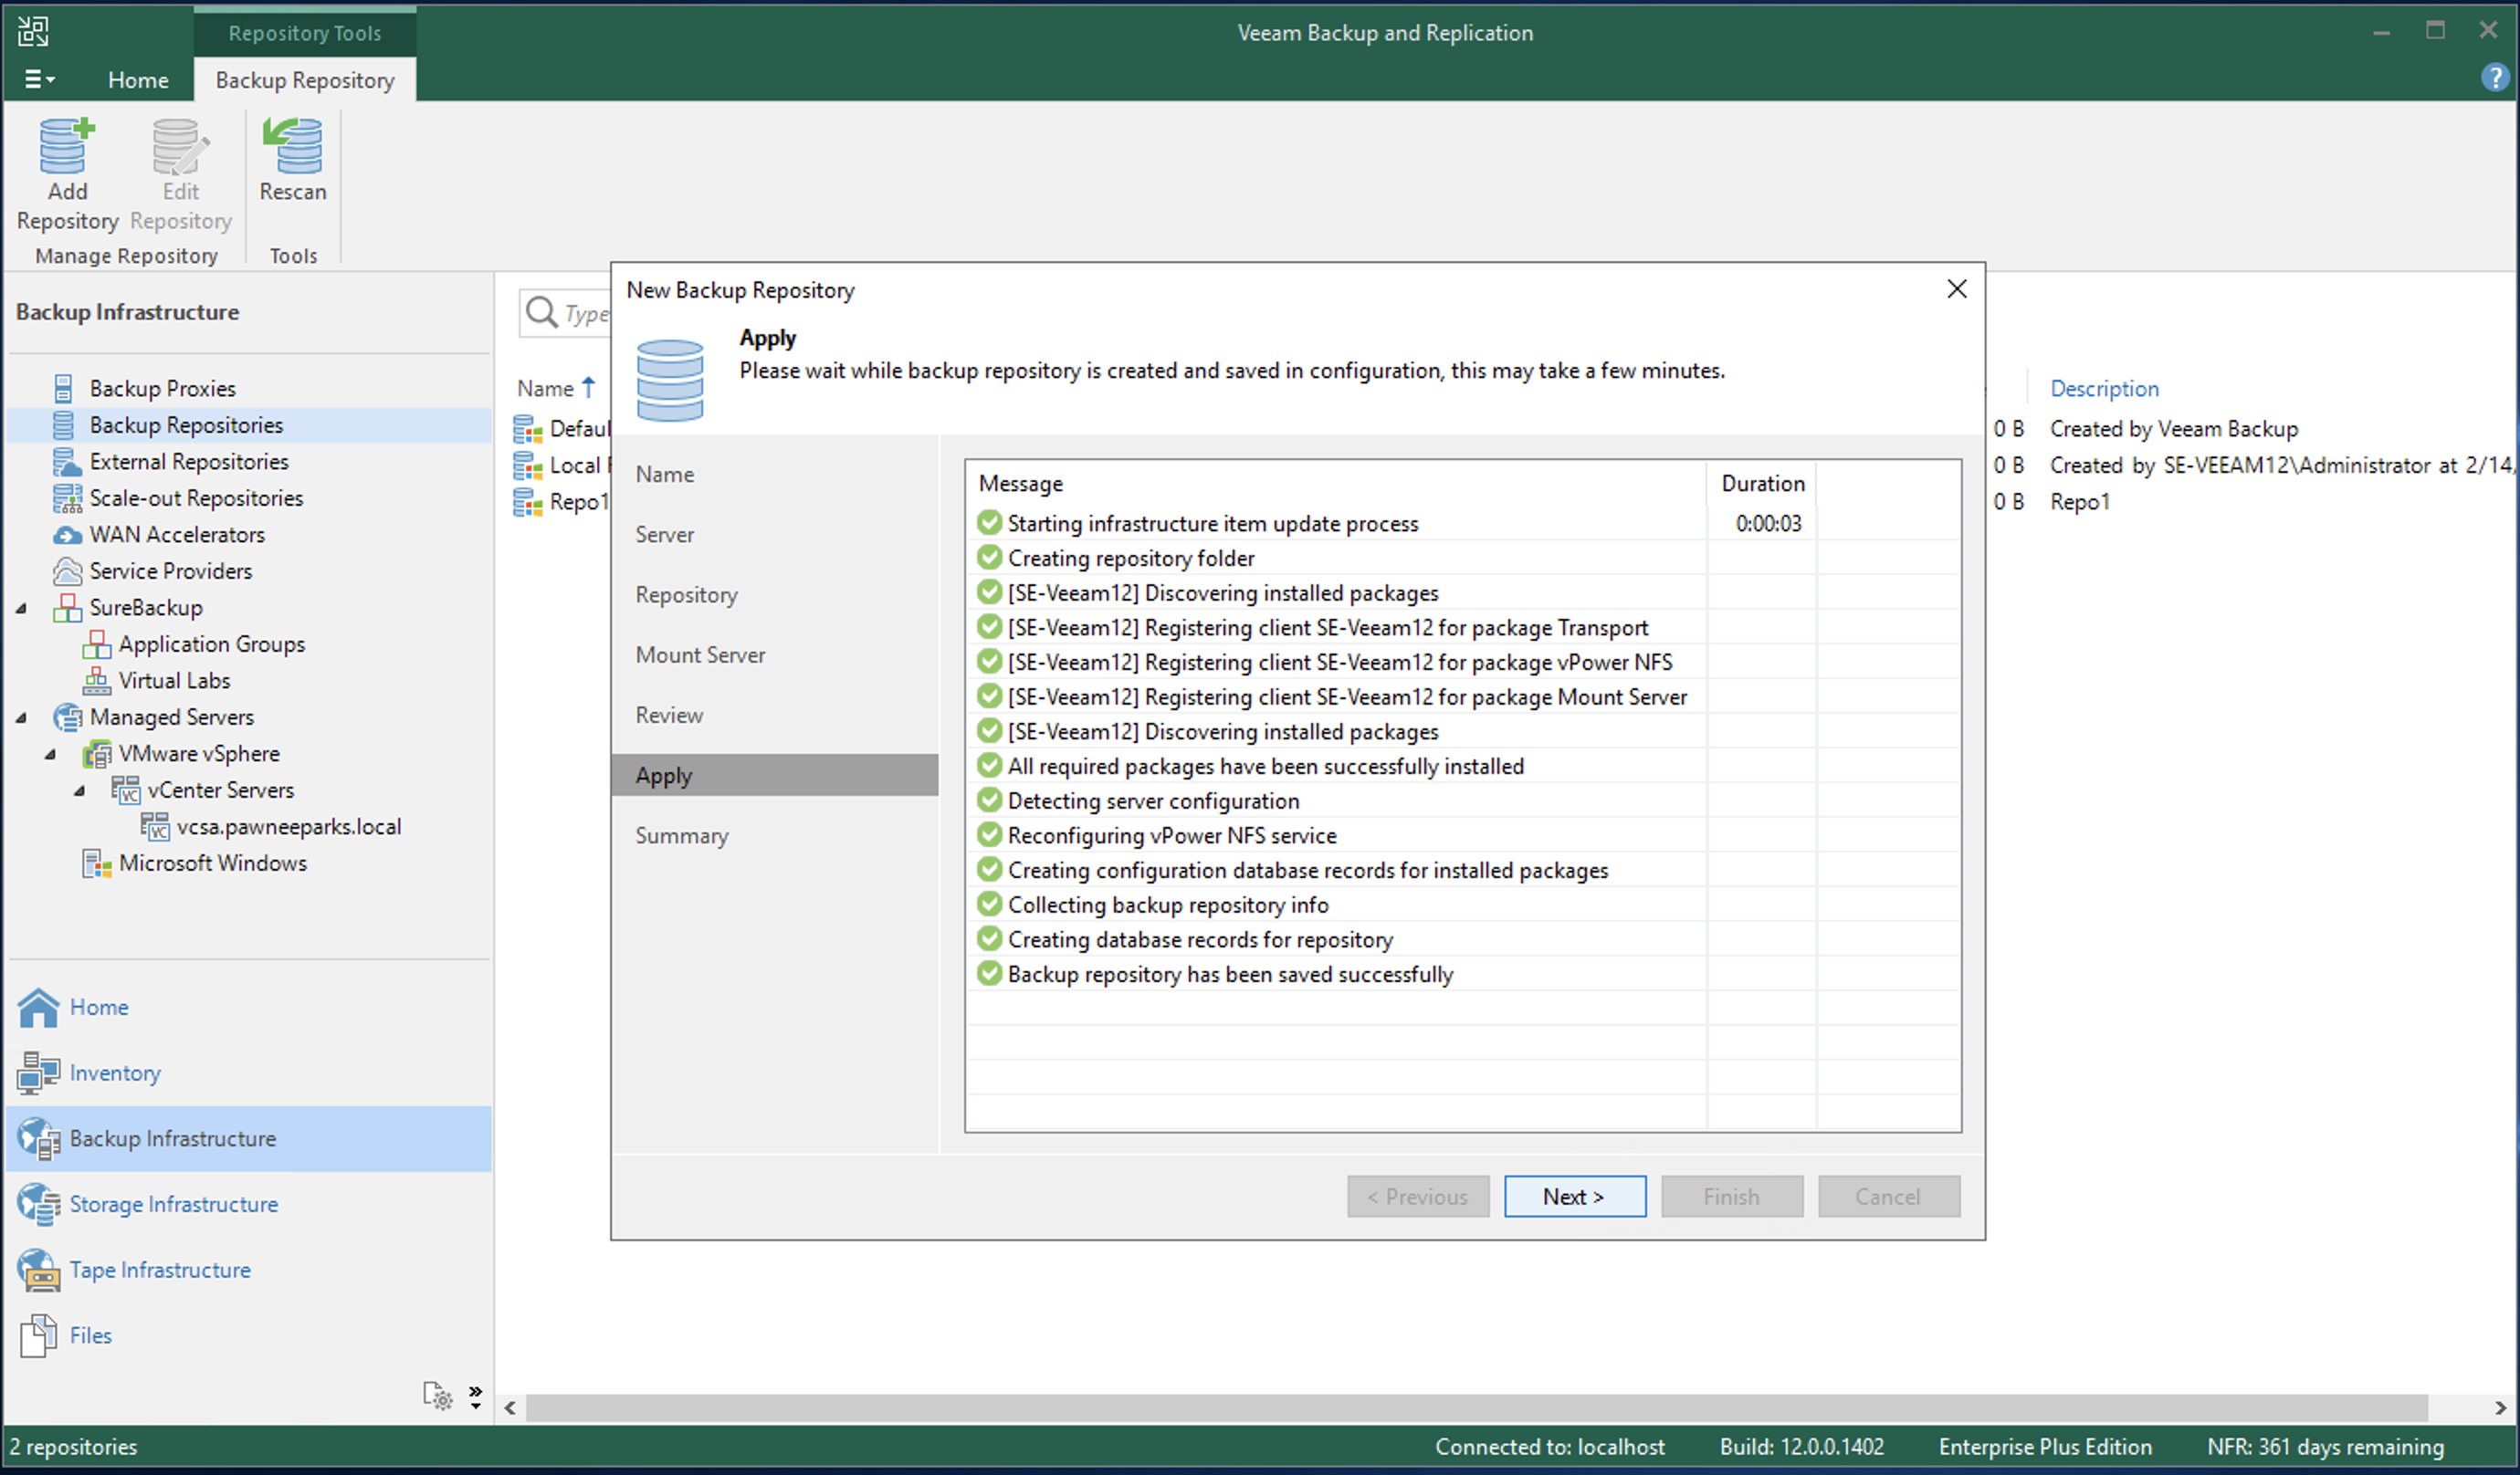The image size is (2520, 1475).
Task: Click 'Connected to: localhost' status text
Action: [x=1549, y=1446]
